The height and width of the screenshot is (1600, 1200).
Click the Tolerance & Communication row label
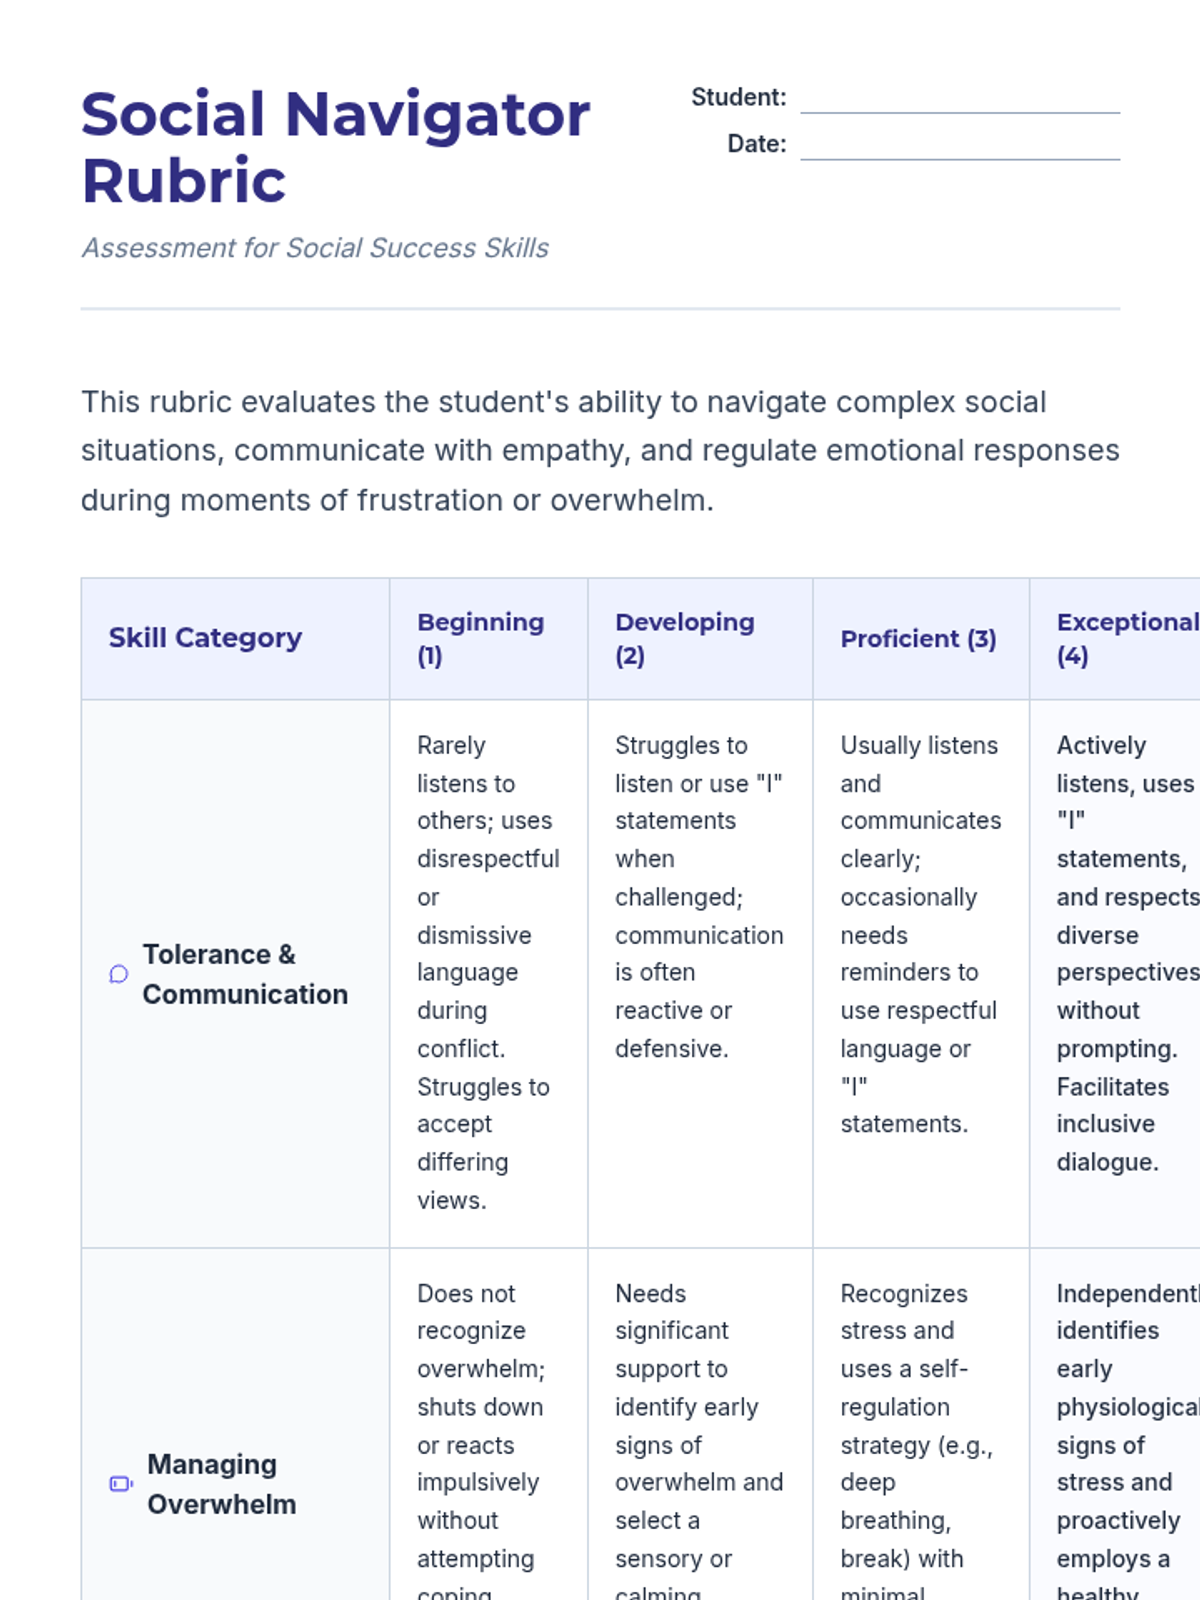tap(245, 974)
